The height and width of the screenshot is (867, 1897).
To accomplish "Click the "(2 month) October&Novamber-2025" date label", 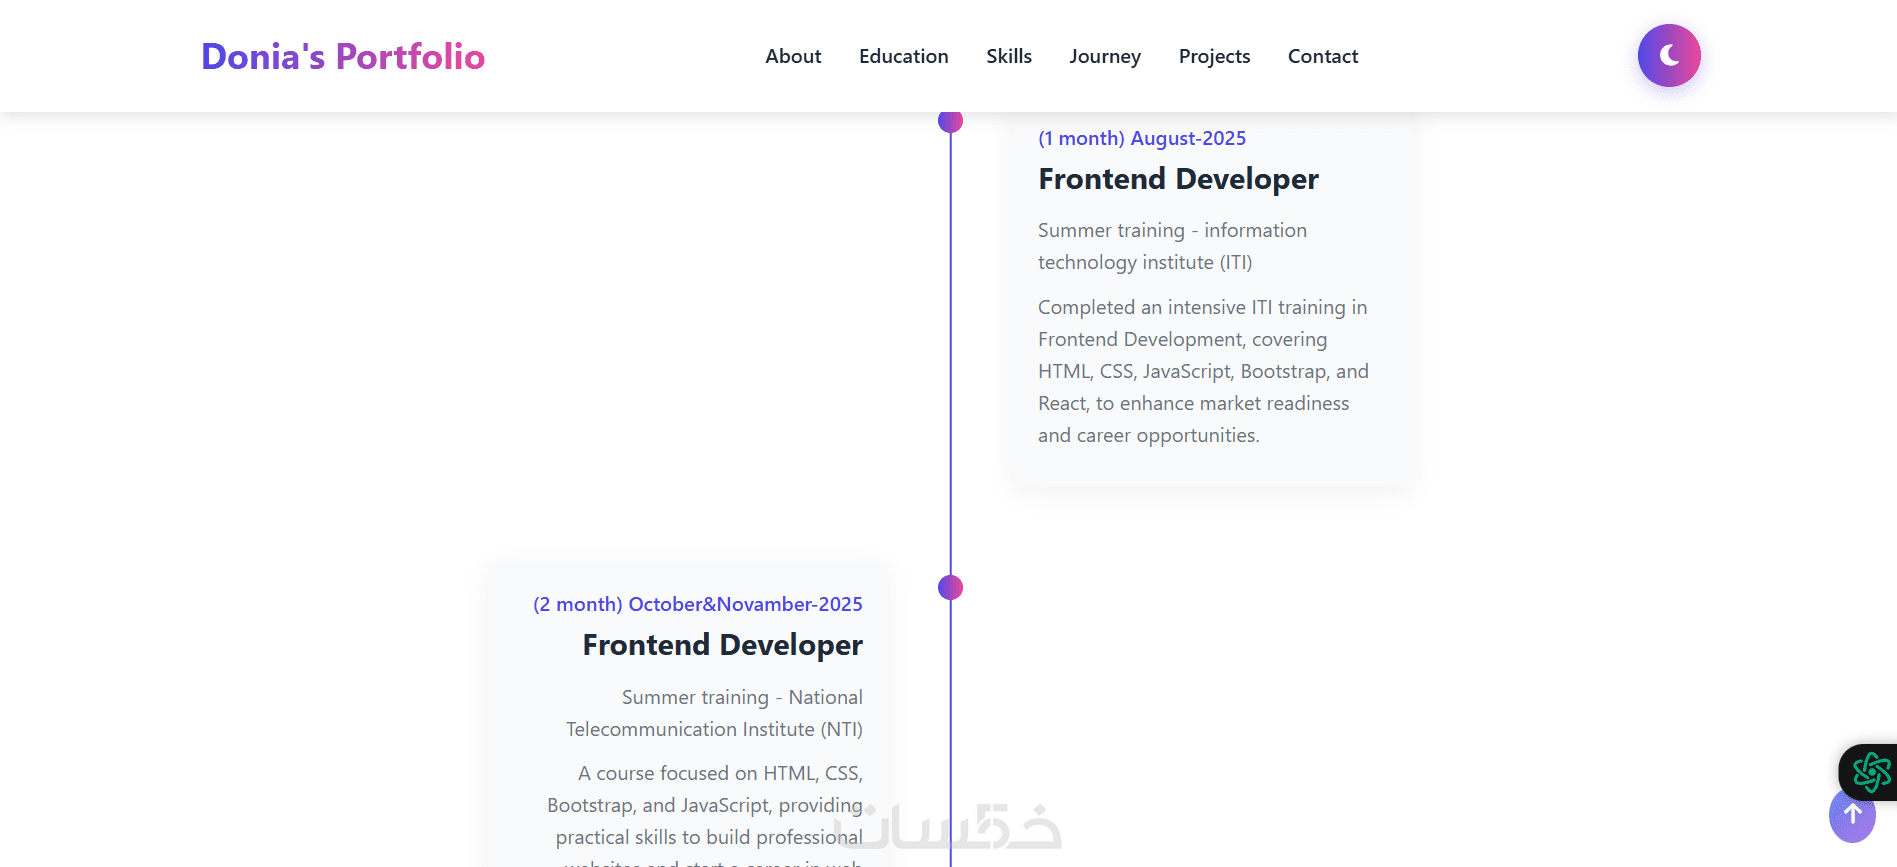I will (x=697, y=605).
